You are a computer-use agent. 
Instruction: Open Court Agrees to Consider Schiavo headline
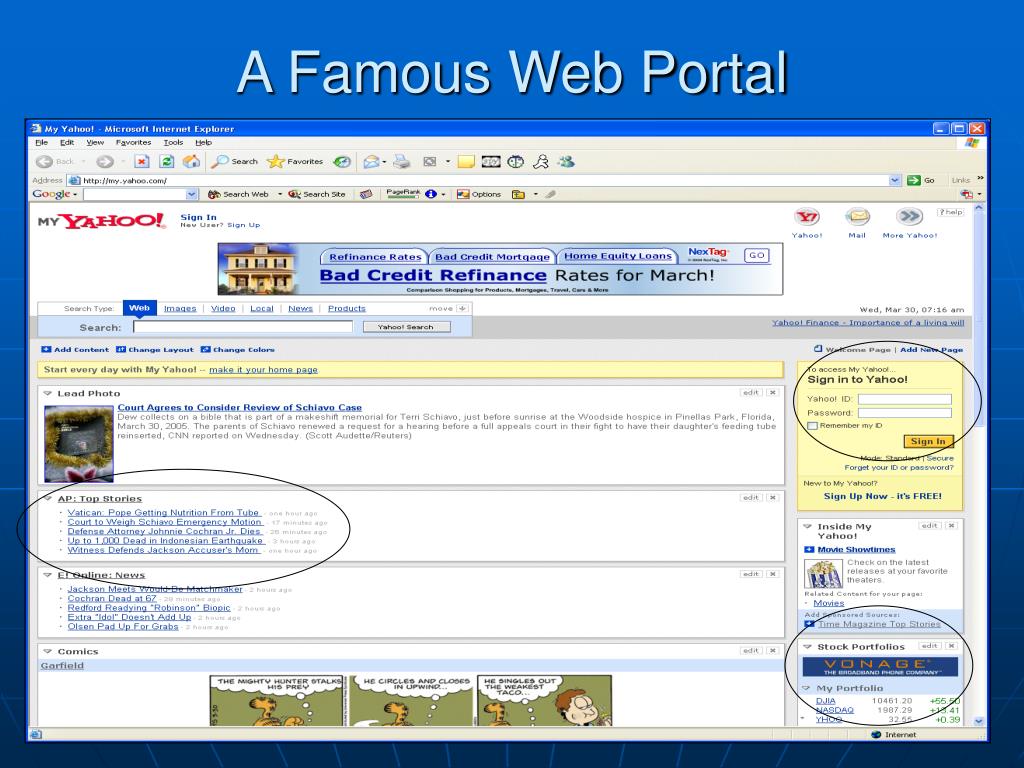click(x=239, y=408)
